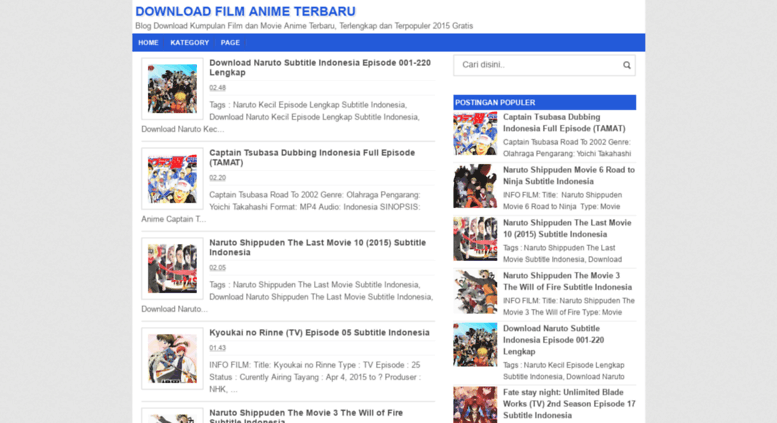
Task: Click the search magnifier icon
Action: [x=626, y=65]
